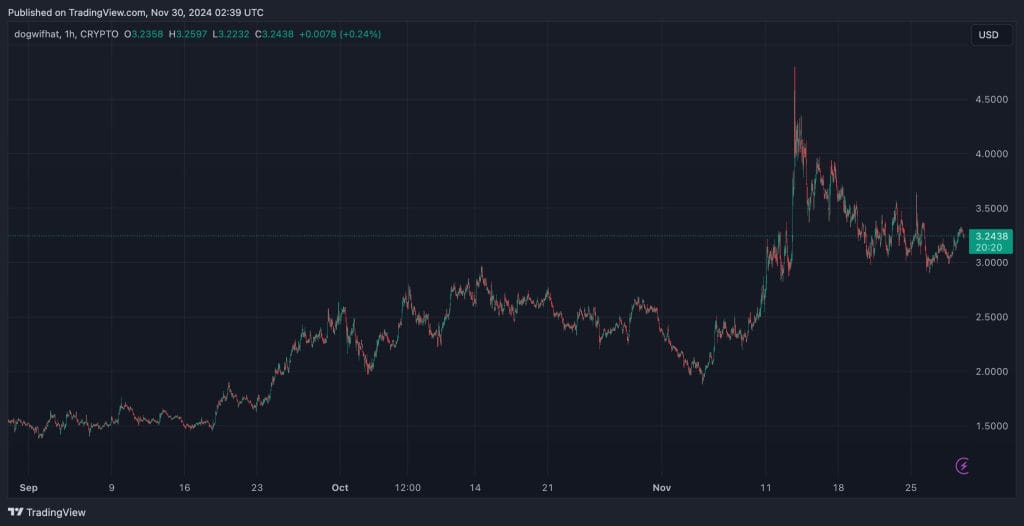Screen dimensions: 1024x526
Task: Click the 2.5000 price axis label
Action: [x=991, y=317]
